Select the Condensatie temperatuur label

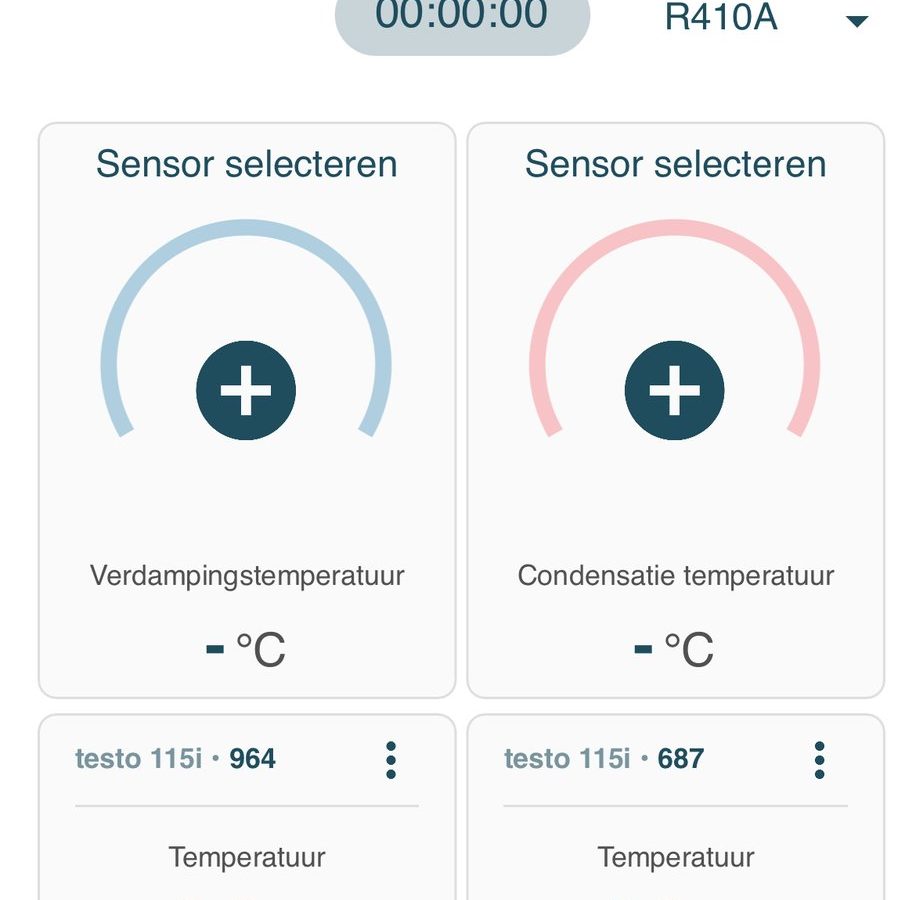pyautogui.click(x=676, y=576)
